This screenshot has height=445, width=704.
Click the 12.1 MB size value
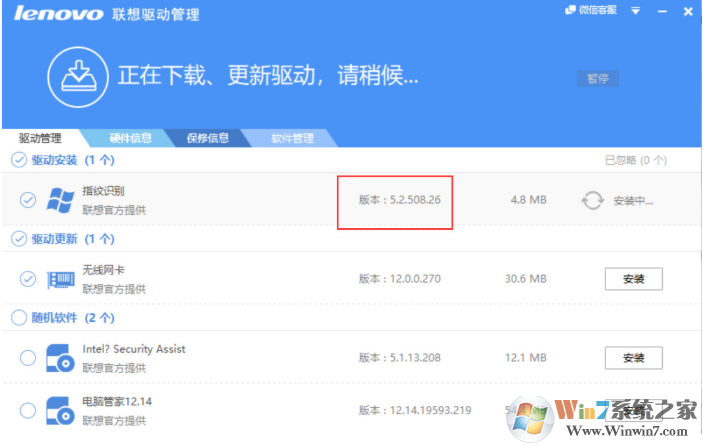click(526, 358)
